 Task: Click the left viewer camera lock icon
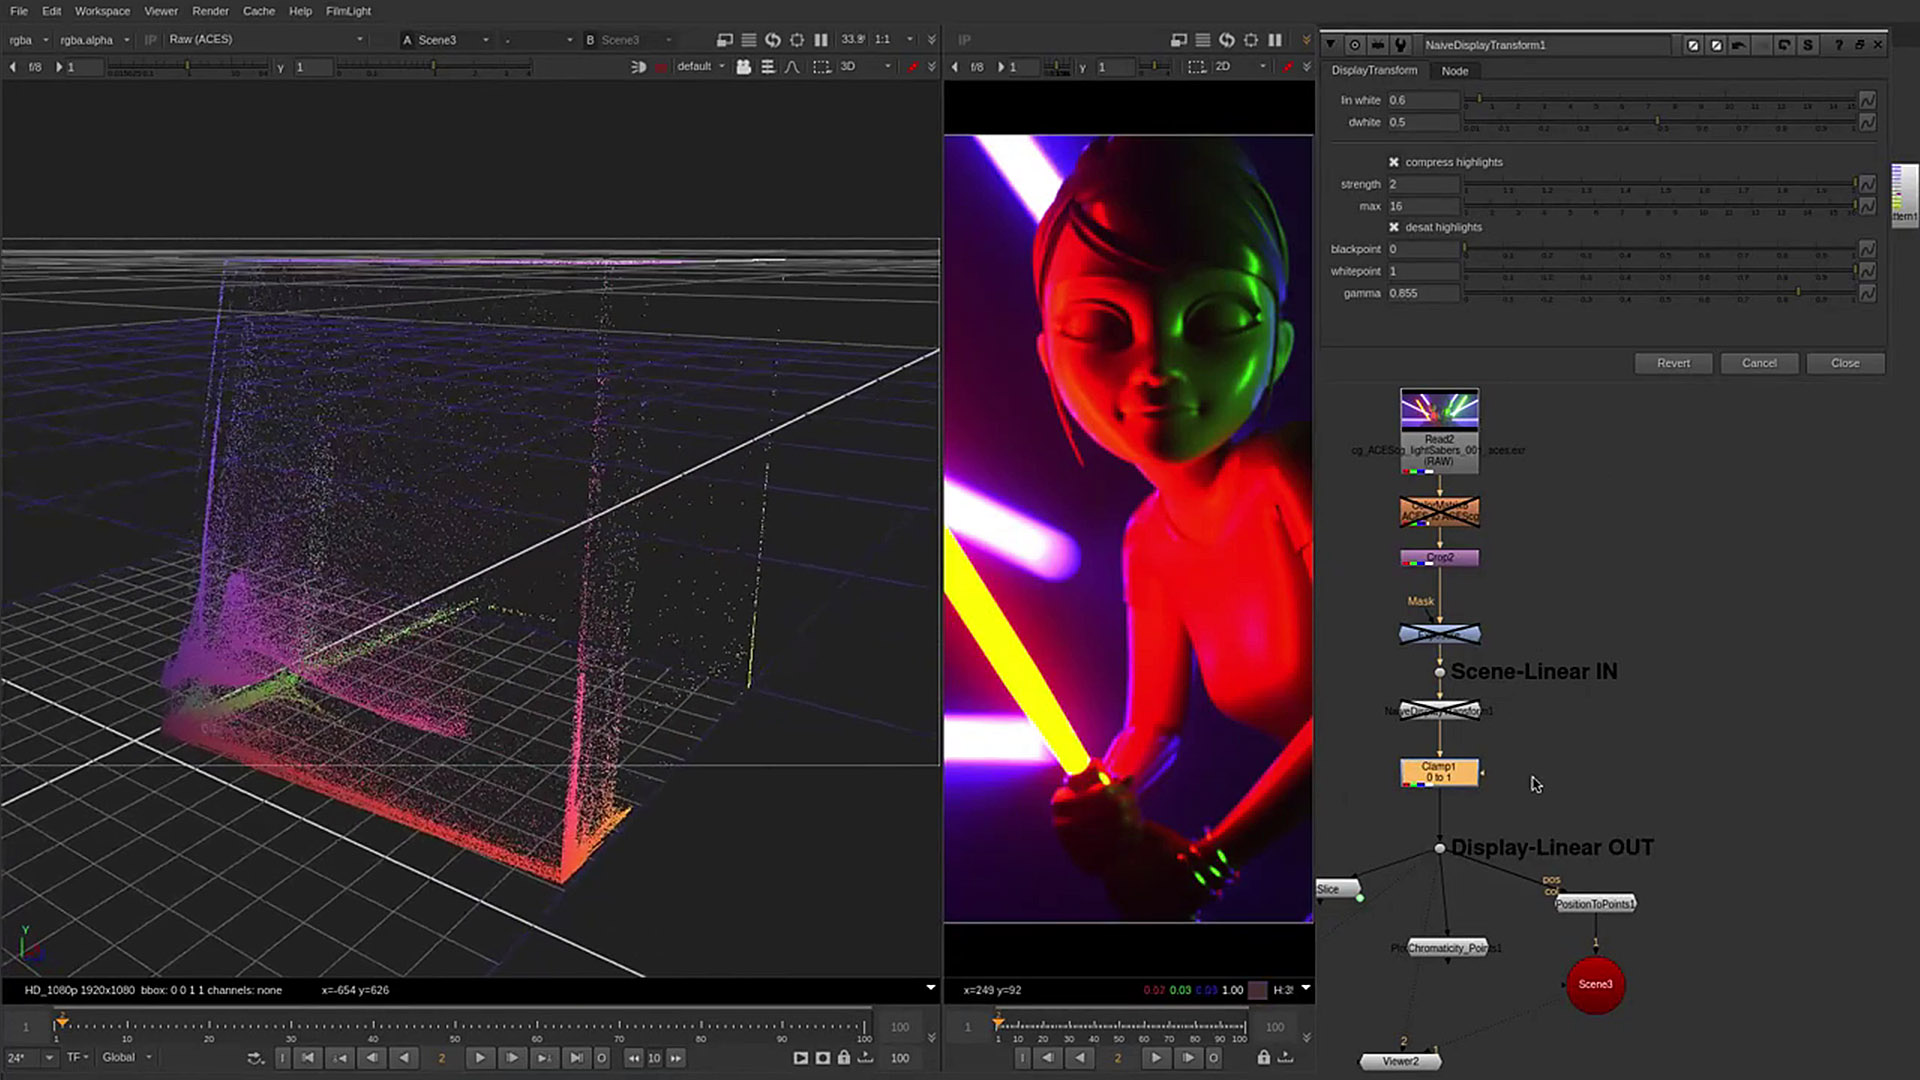coord(744,67)
